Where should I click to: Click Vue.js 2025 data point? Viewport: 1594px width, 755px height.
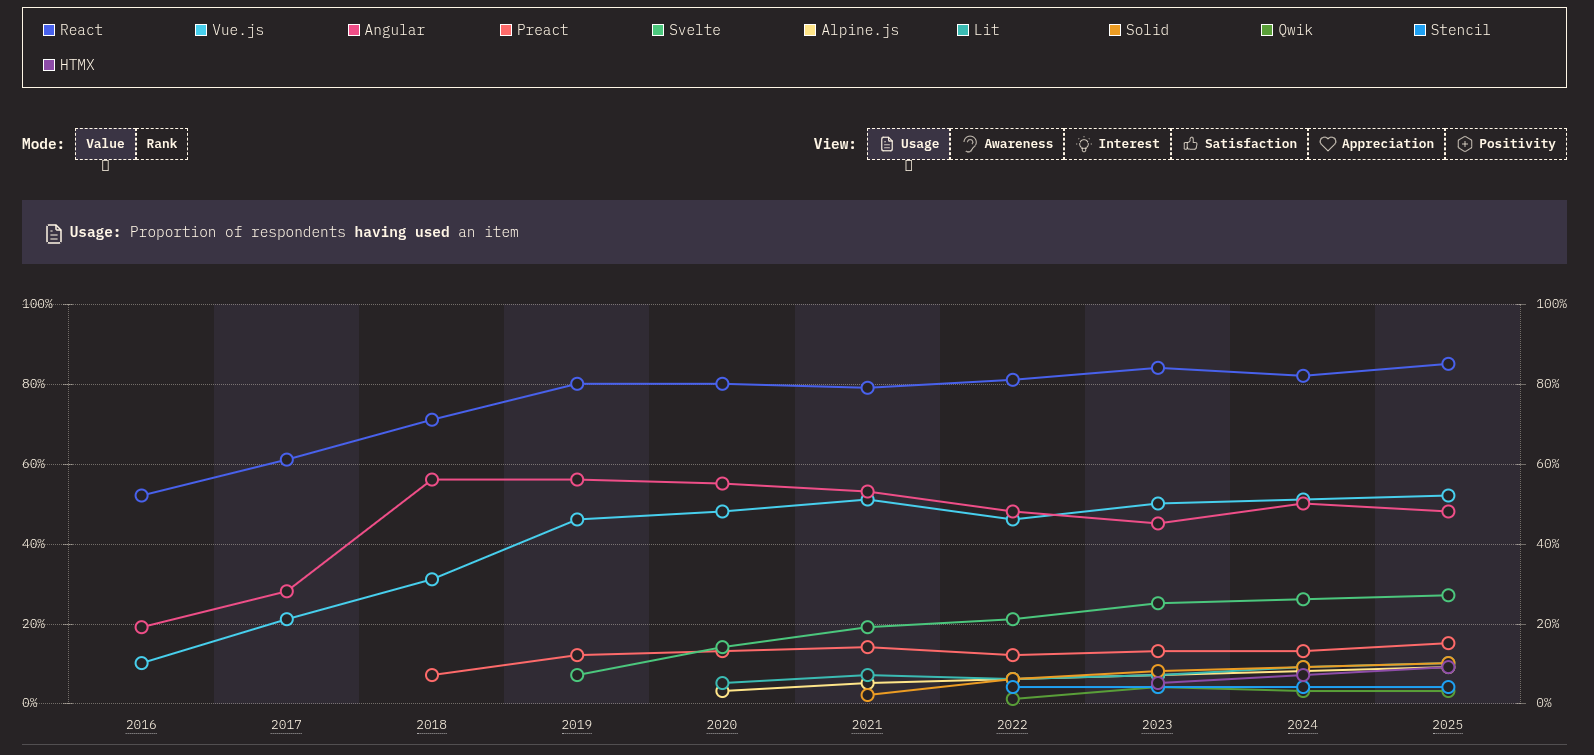(x=1448, y=496)
